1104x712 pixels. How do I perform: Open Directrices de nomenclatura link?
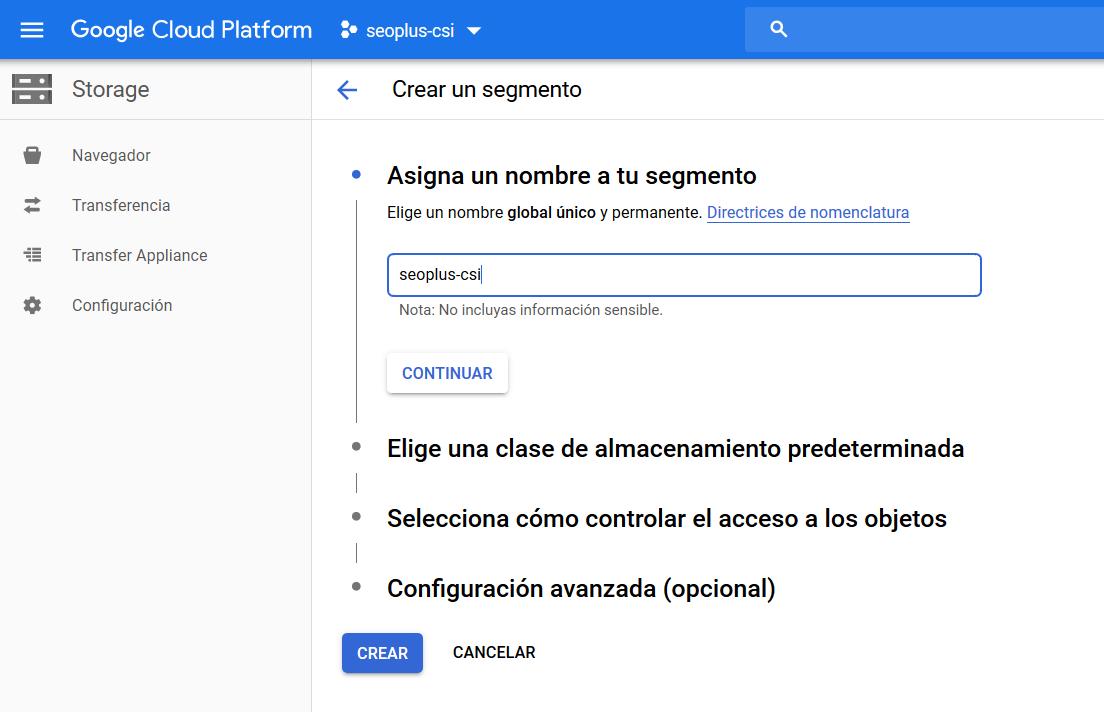click(807, 212)
